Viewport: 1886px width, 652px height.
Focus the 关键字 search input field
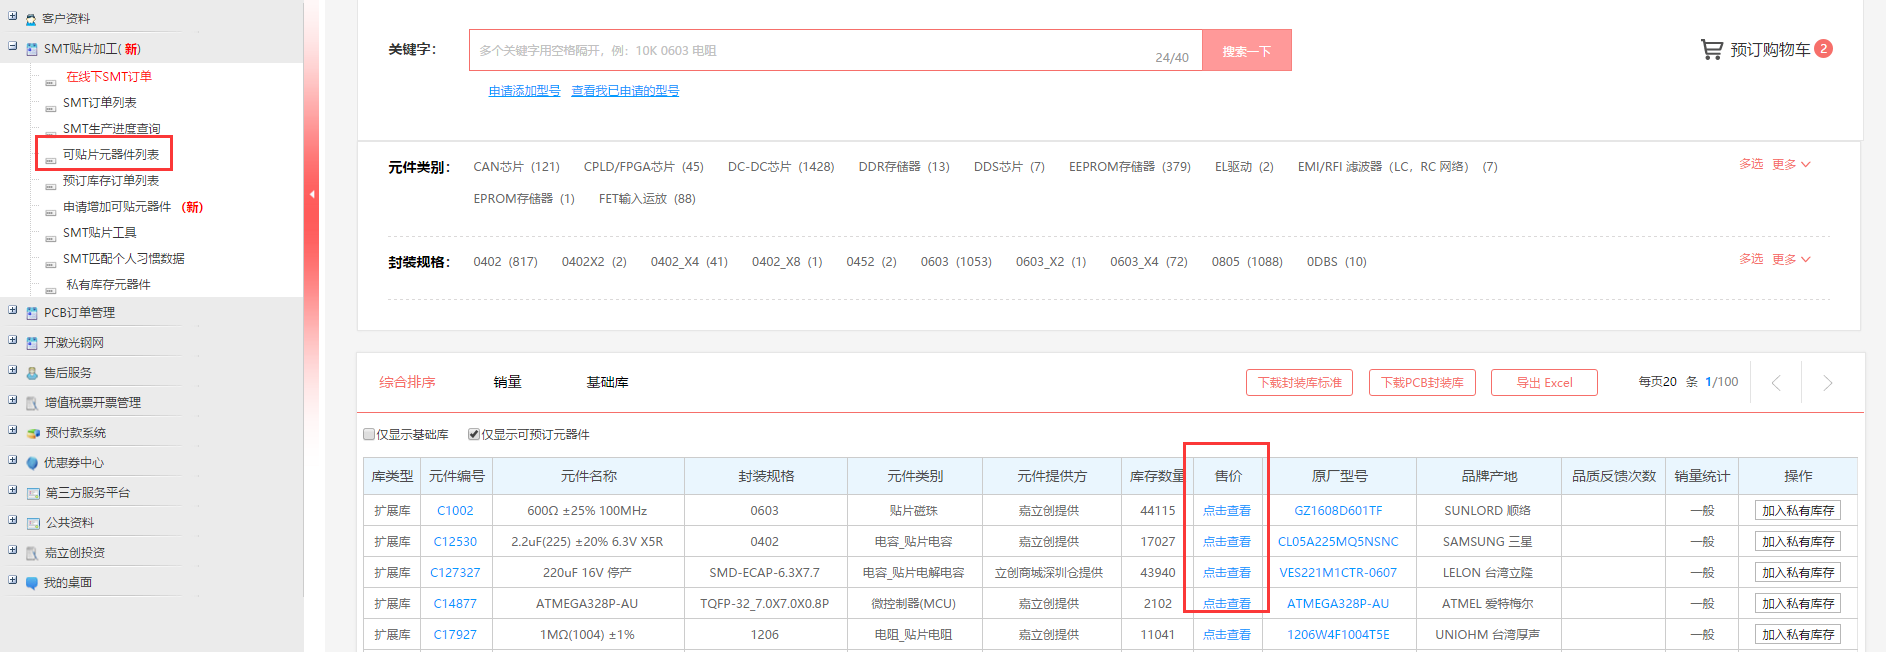pos(810,50)
